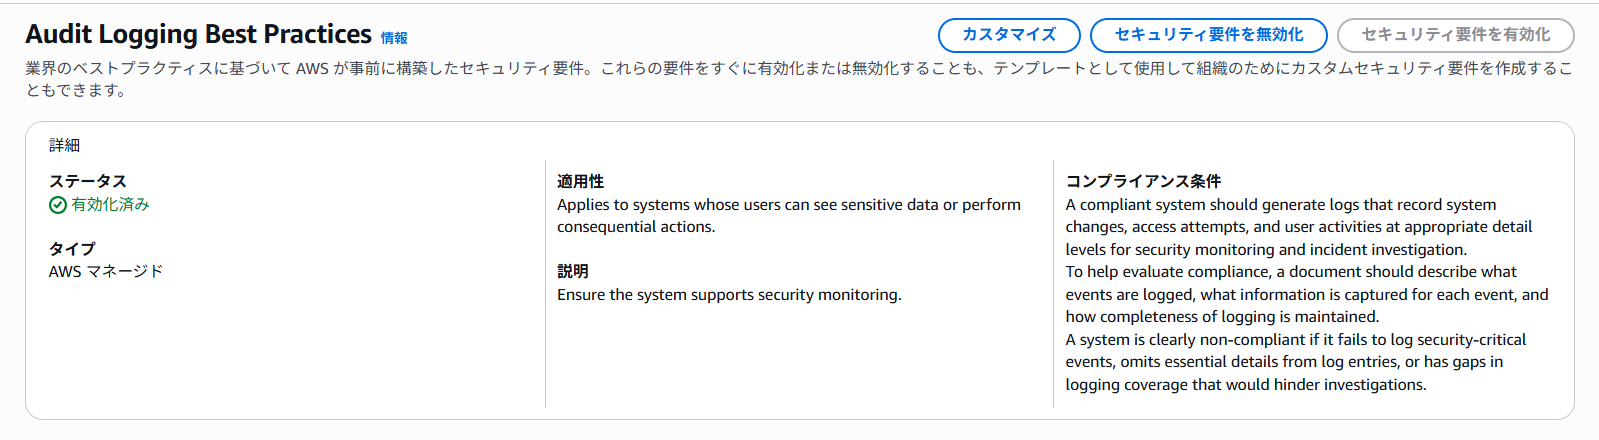Click the 適用性 field label
Image resolution: width=1599 pixels, height=440 pixels.
(580, 181)
